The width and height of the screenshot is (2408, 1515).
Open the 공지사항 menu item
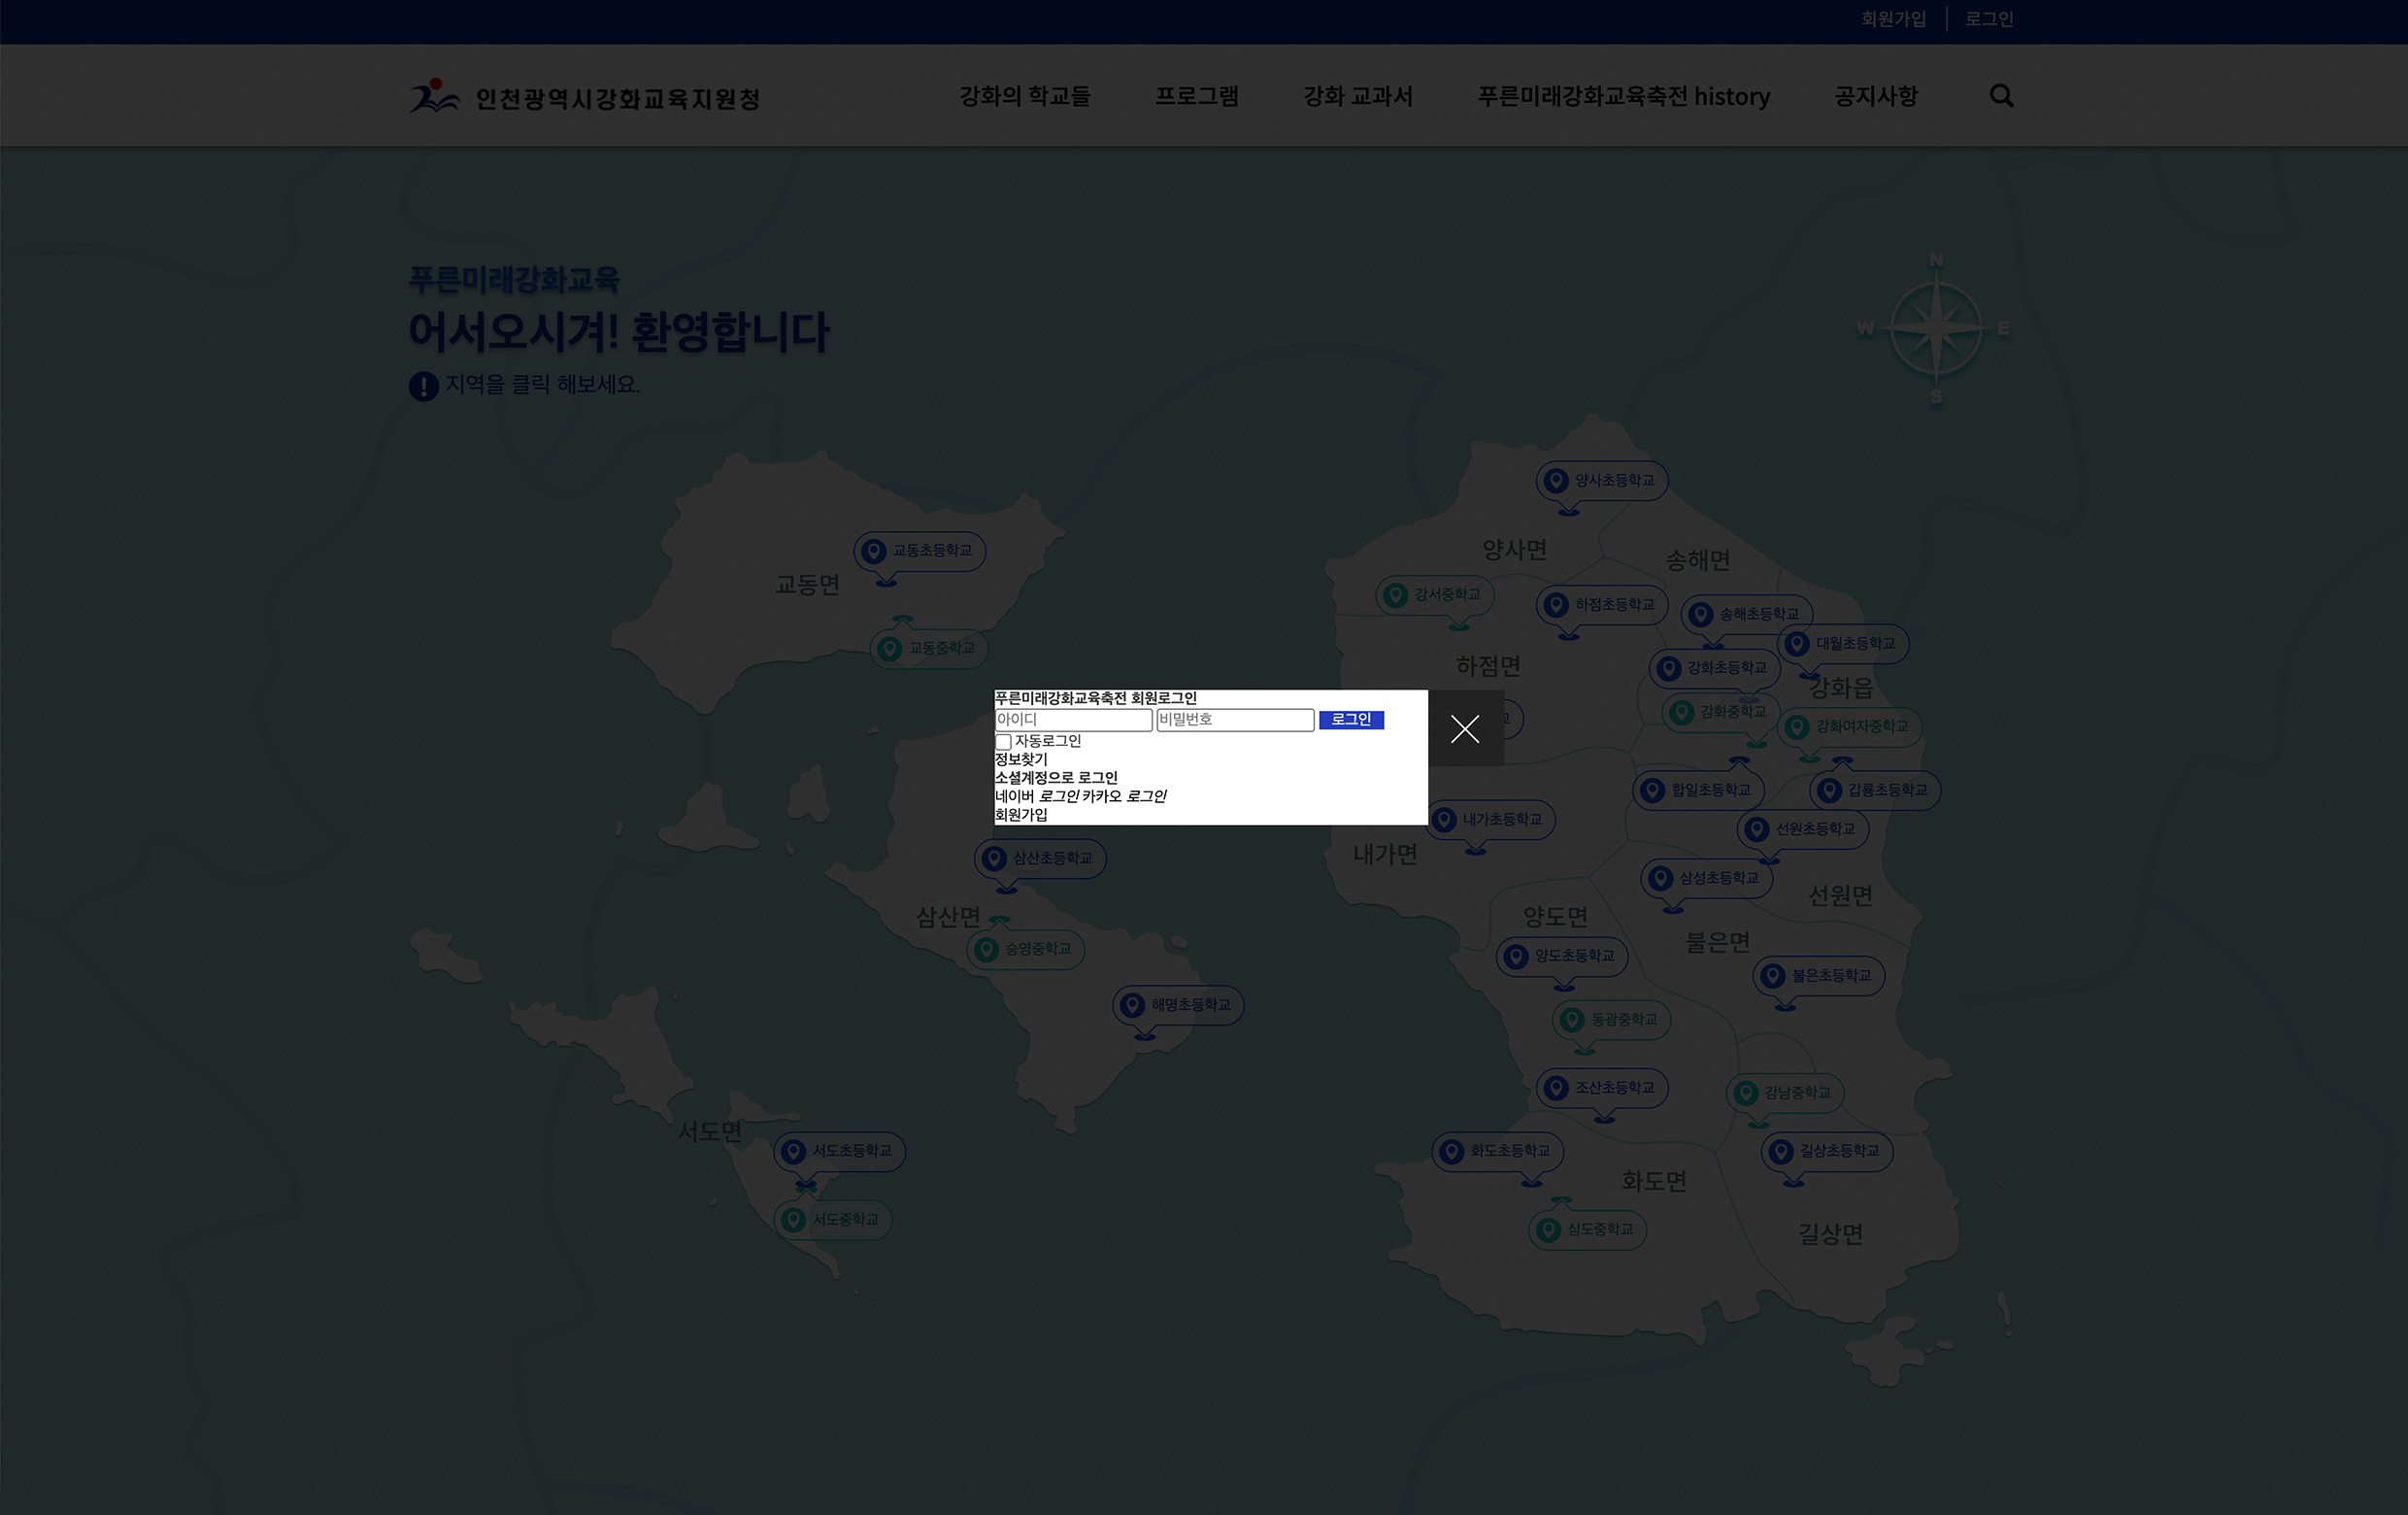(x=1876, y=96)
